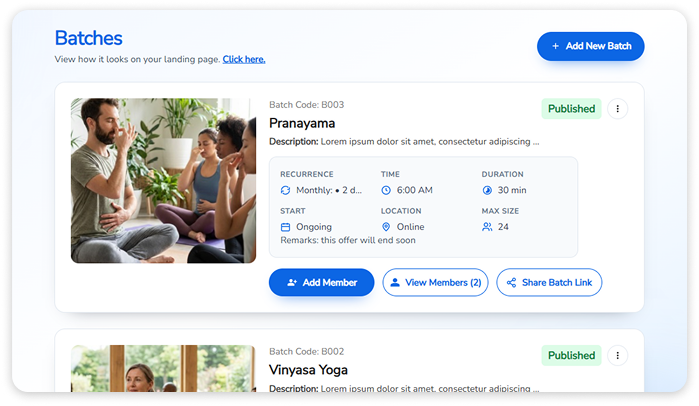699x406 pixels.
Task: Click the 'Ongoing' start value
Action: coord(314,227)
